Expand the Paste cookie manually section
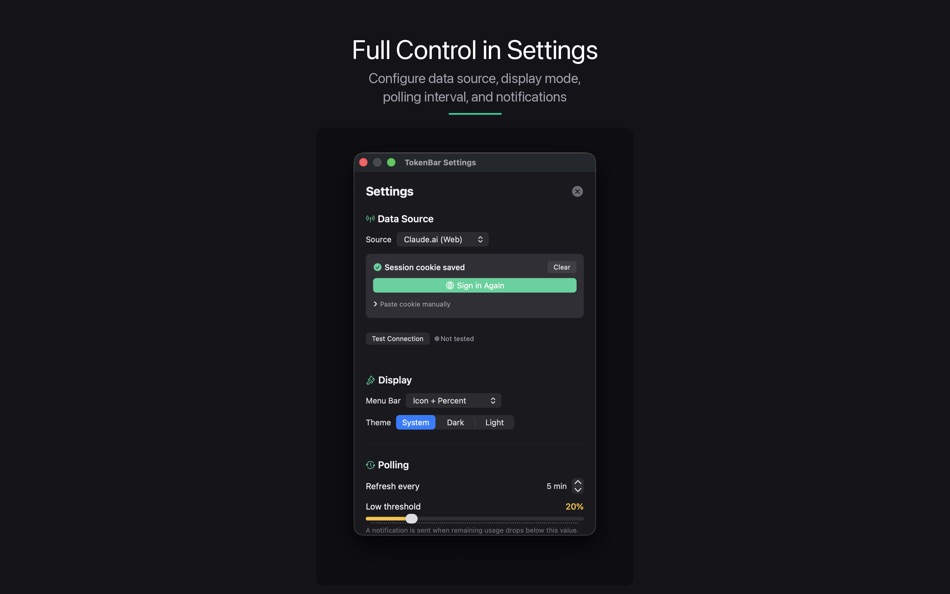Viewport: 950px width, 594px height. pos(412,304)
